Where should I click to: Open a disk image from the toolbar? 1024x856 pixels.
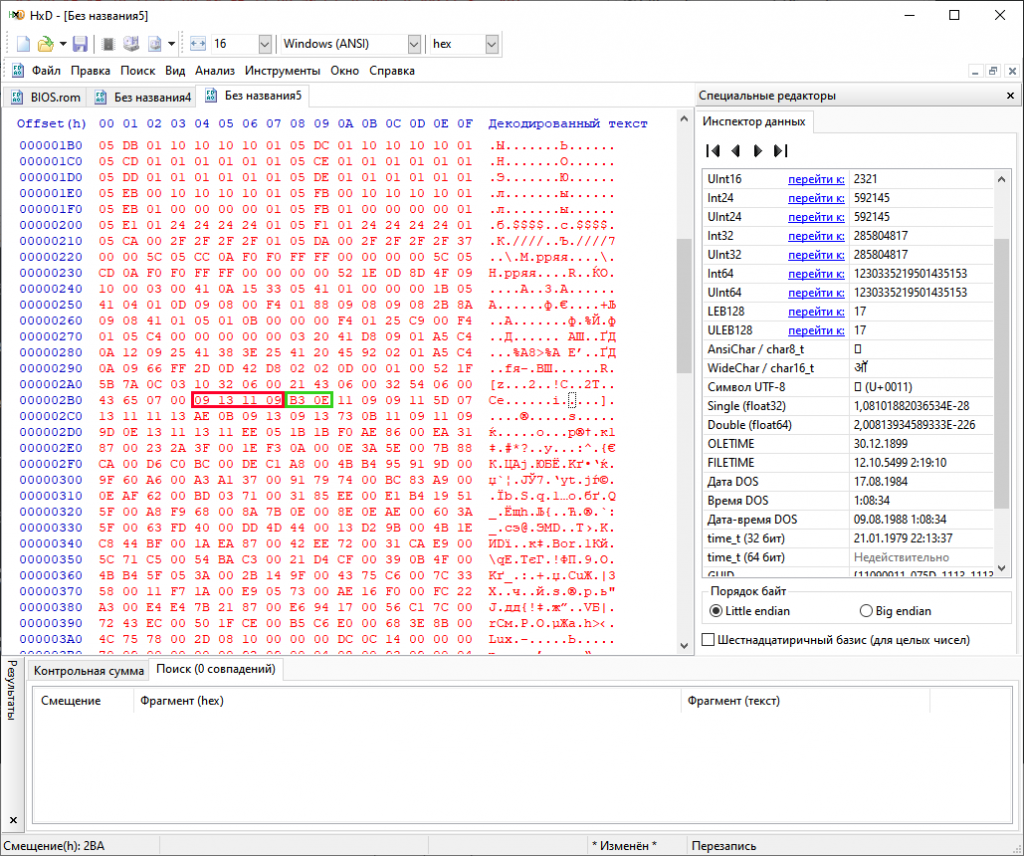[x=155, y=44]
